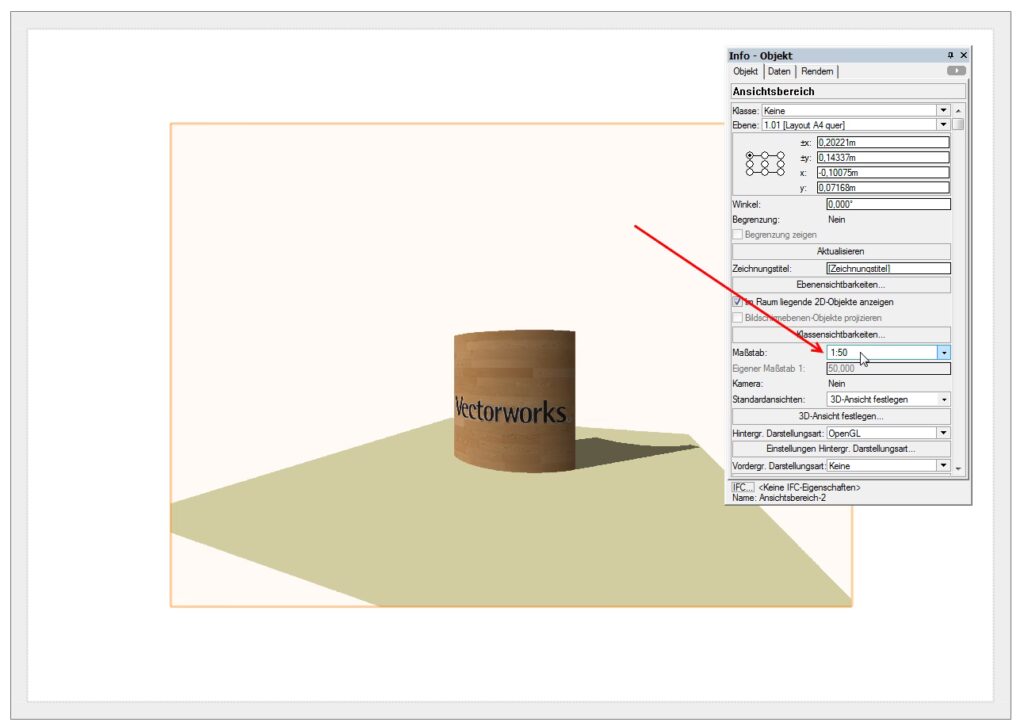This screenshot has height=726, width=1024.
Task: Switch to the Daten tab
Action: tap(779, 71)
